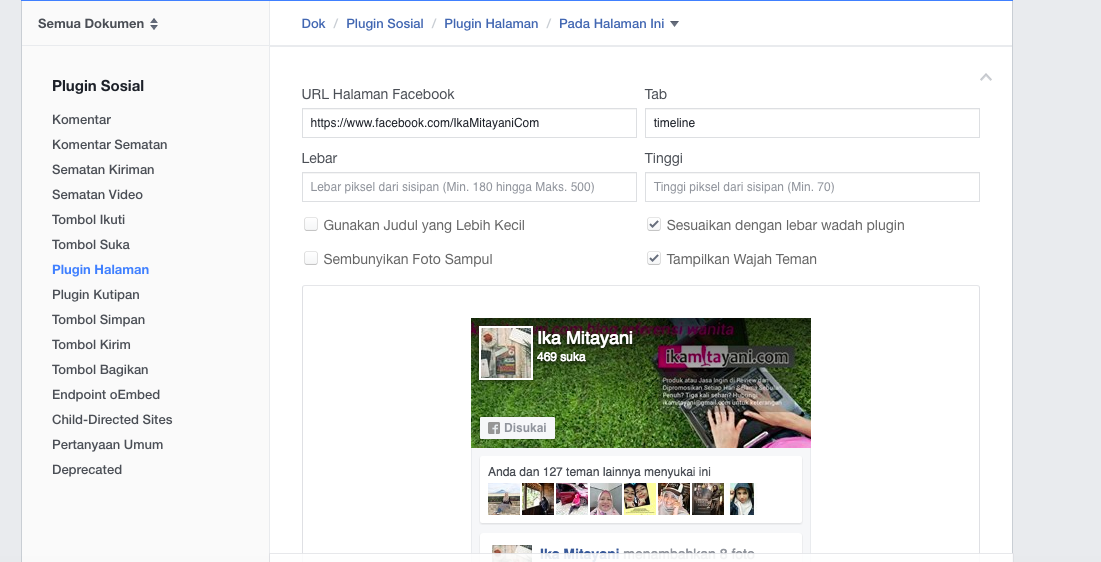Open the Tombol Suka page
Screen dimensions: 1101x562
[91, 244]
